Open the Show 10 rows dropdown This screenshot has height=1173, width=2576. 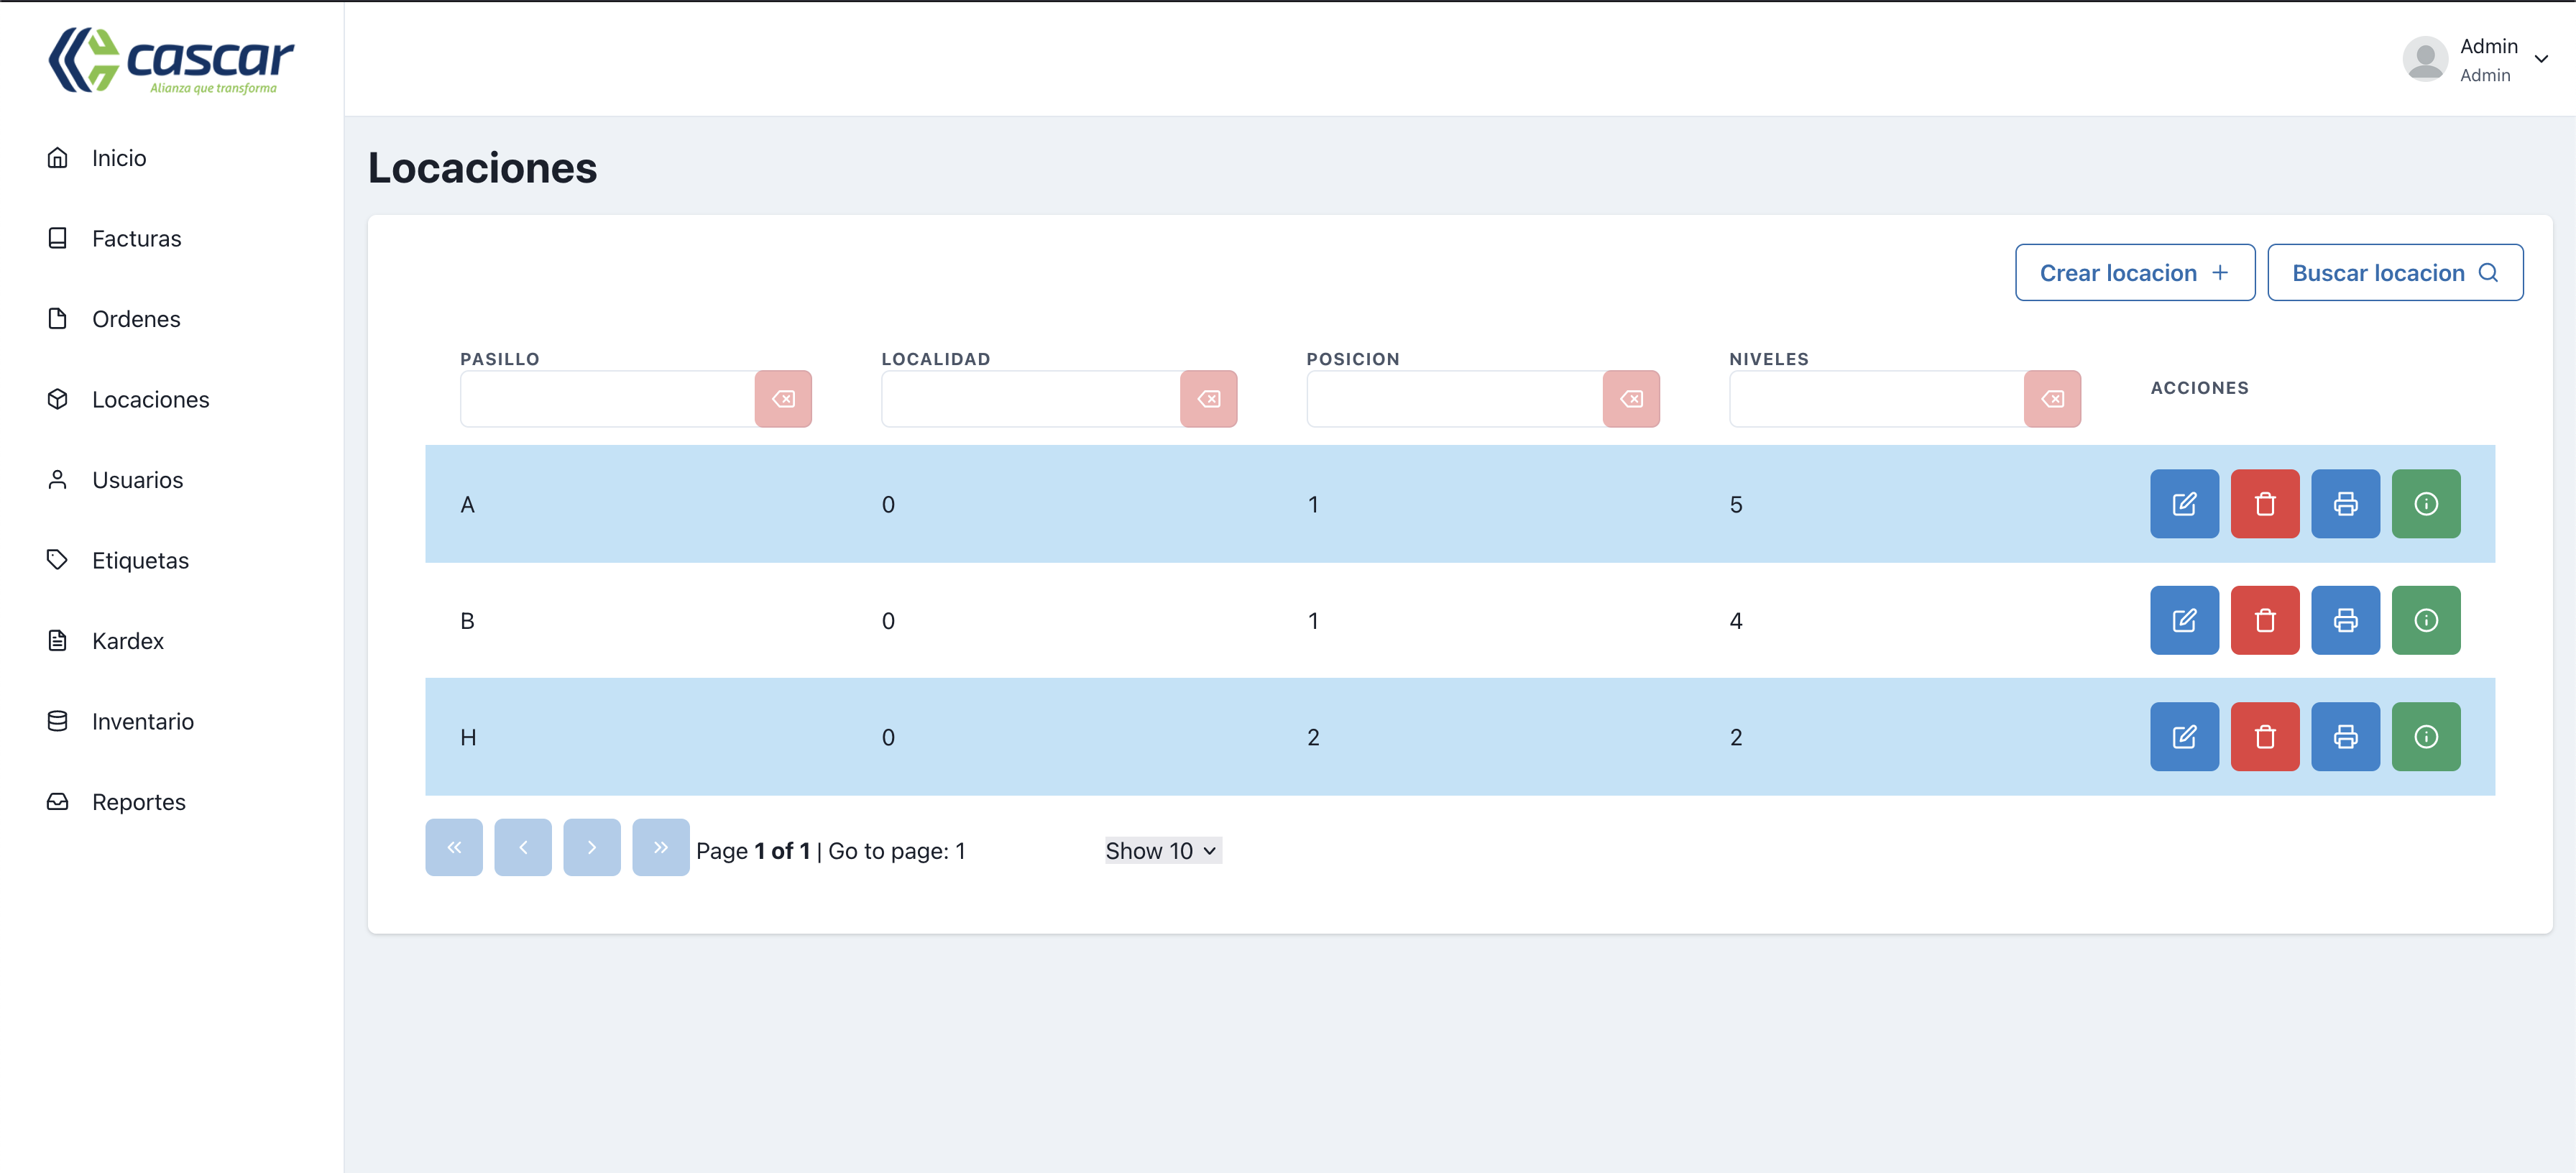coord(1162,850)
